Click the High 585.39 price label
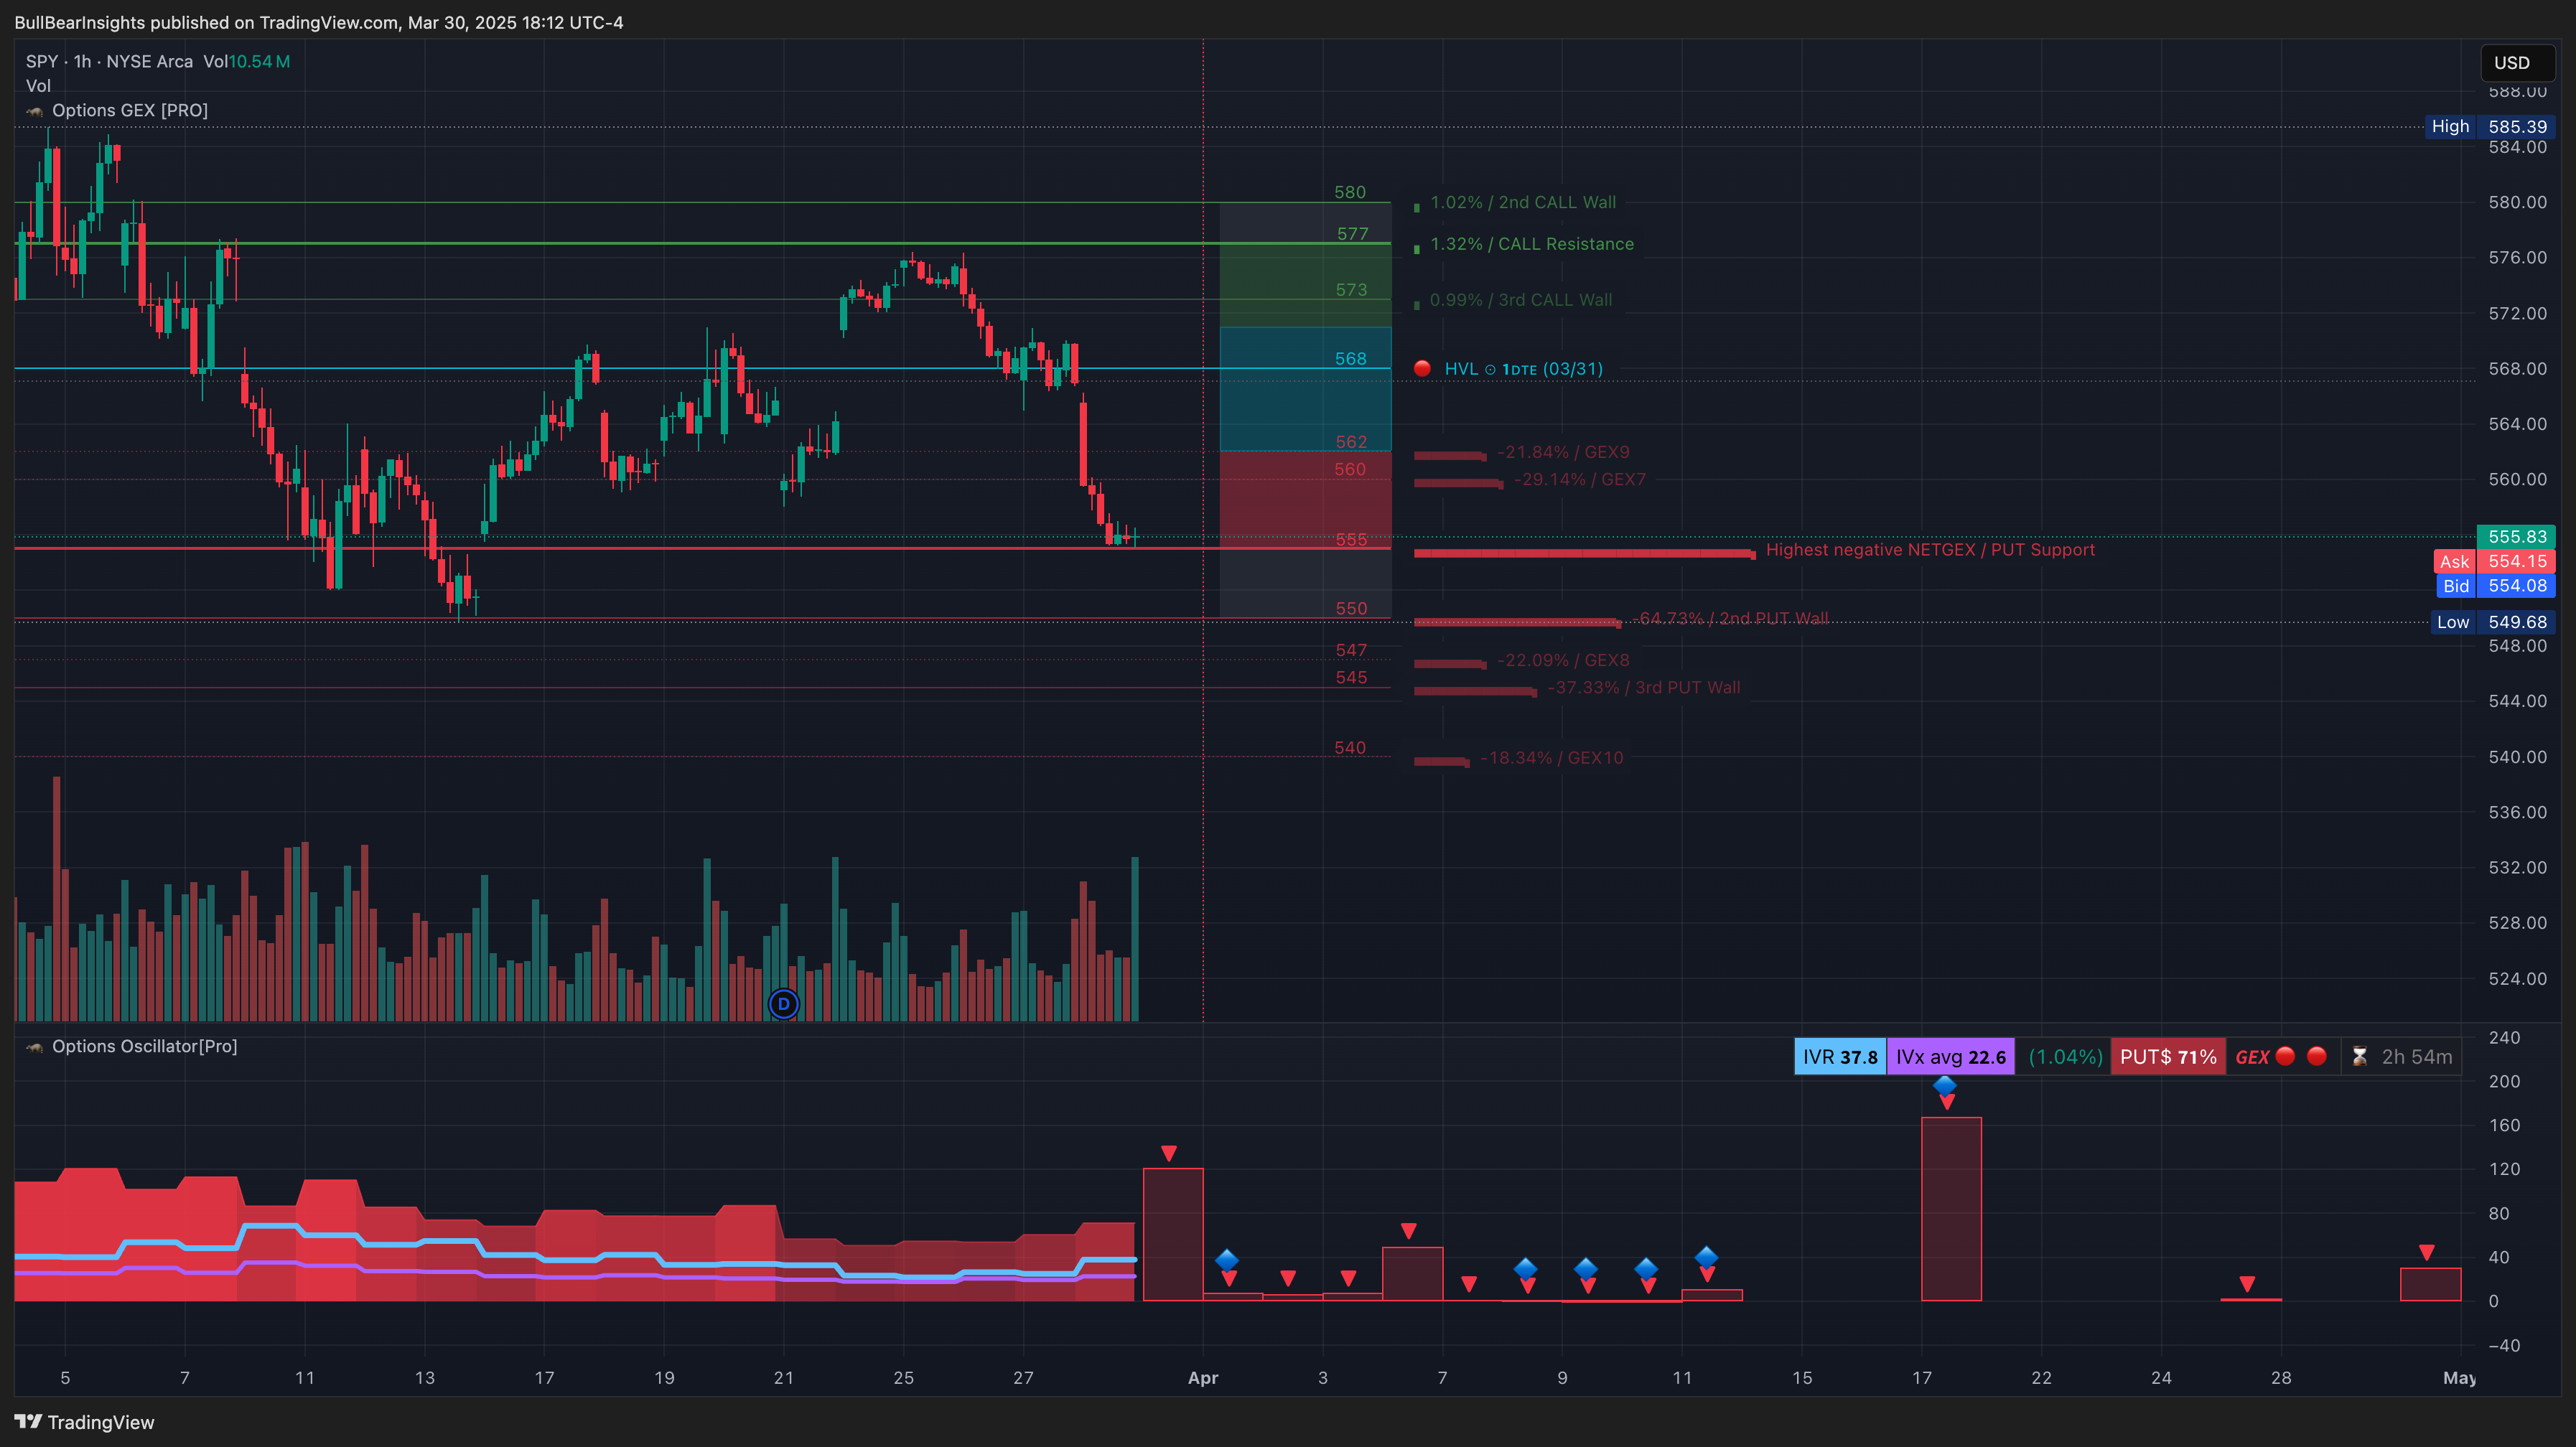This screenshot has width=2576, height=1447. click(x=2489, y=127)
